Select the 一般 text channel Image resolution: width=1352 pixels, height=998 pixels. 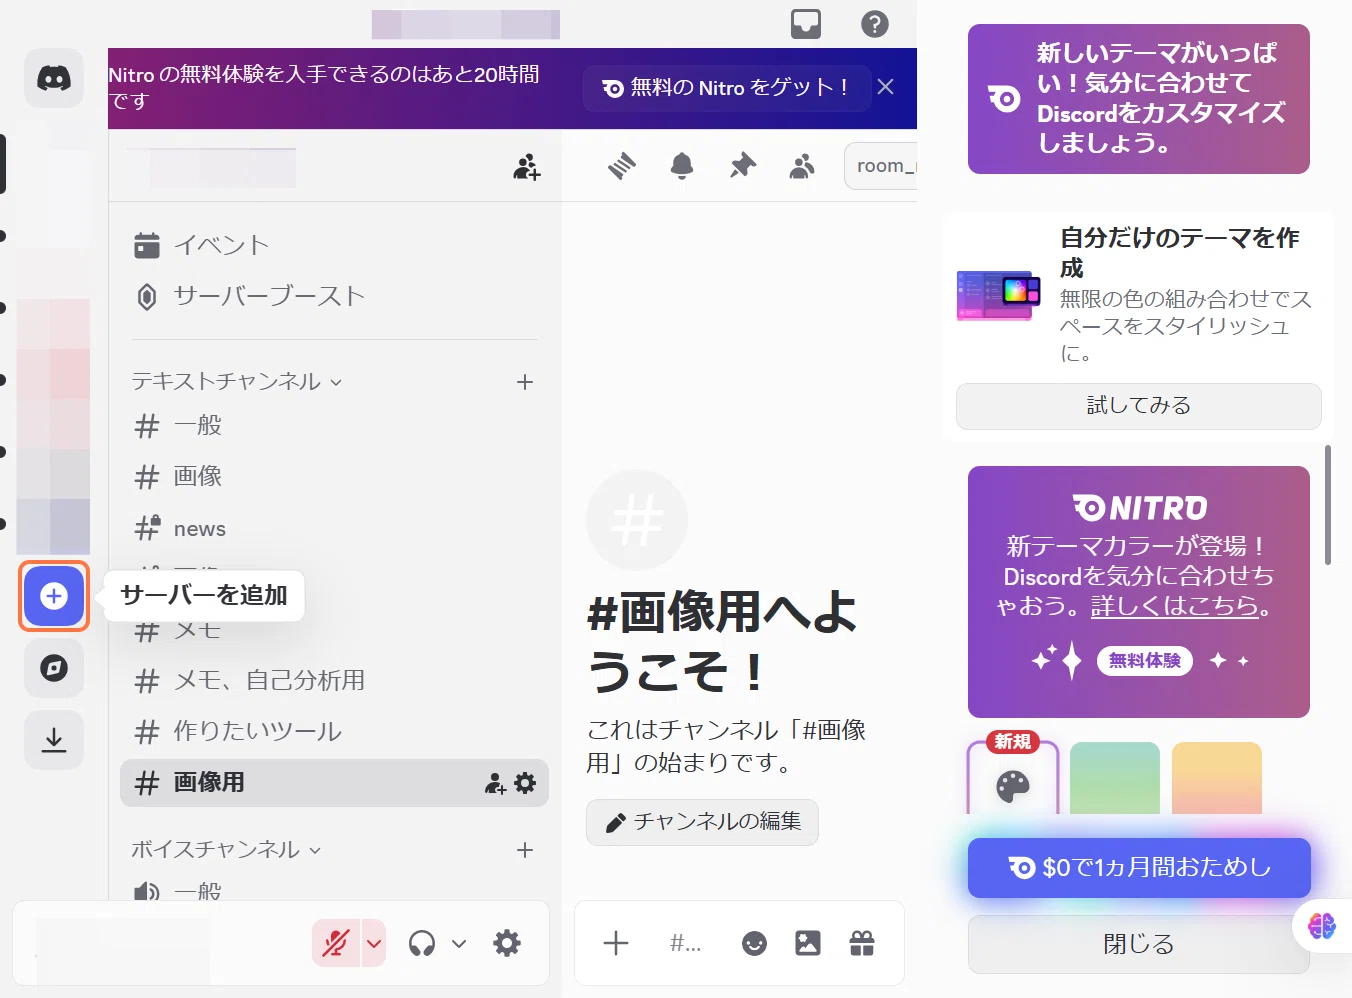(x=334, y=426)
